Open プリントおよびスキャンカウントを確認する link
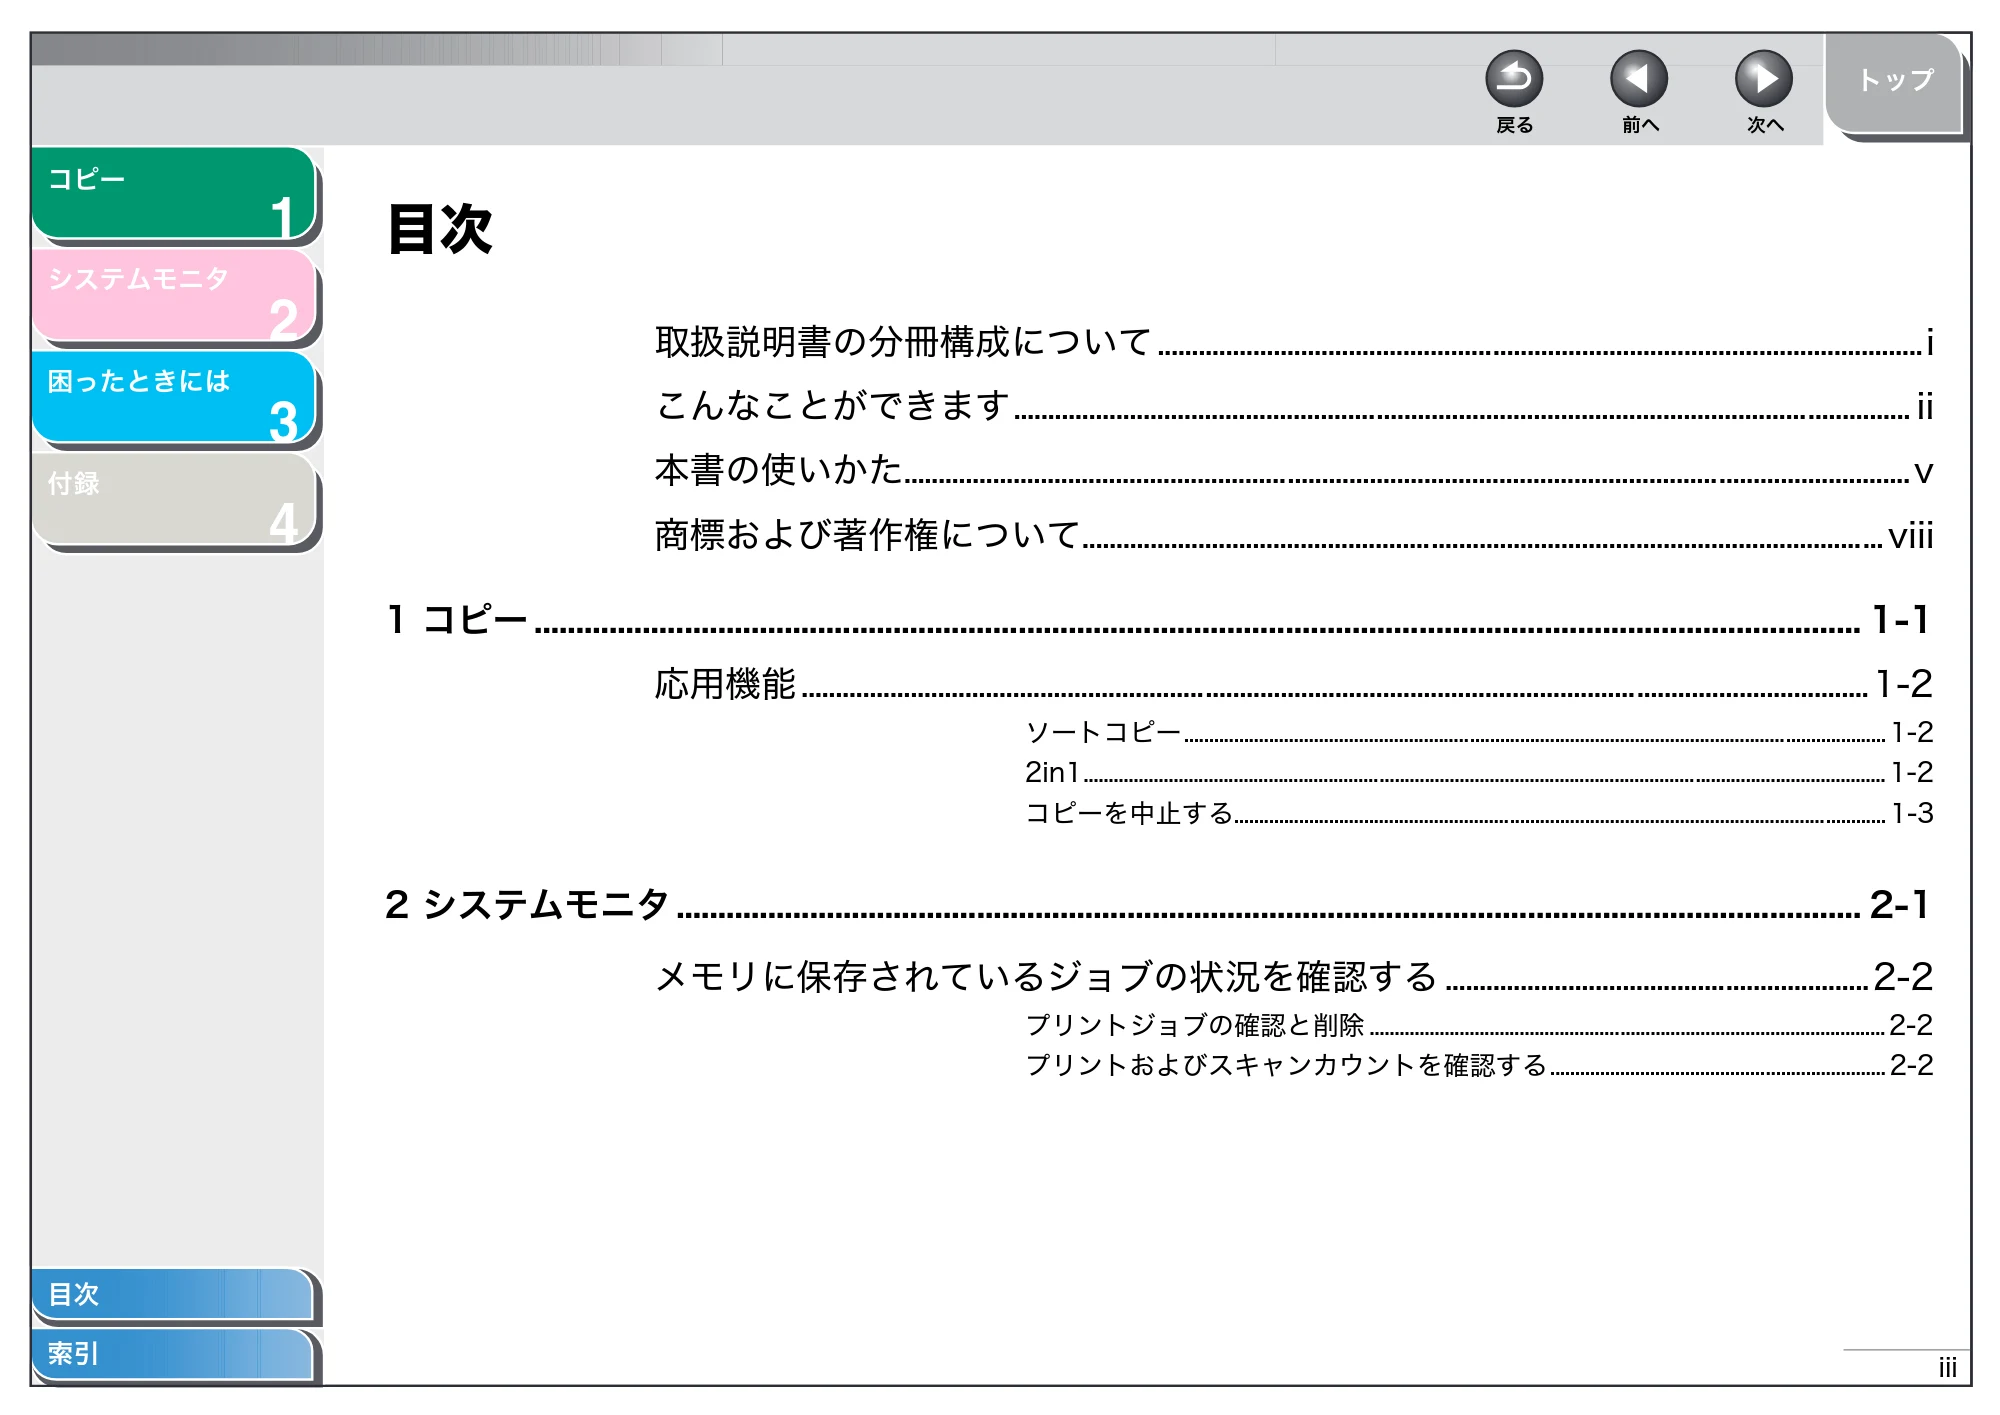This screenshot has height=1415, width=2000. pos(1479,1065)
